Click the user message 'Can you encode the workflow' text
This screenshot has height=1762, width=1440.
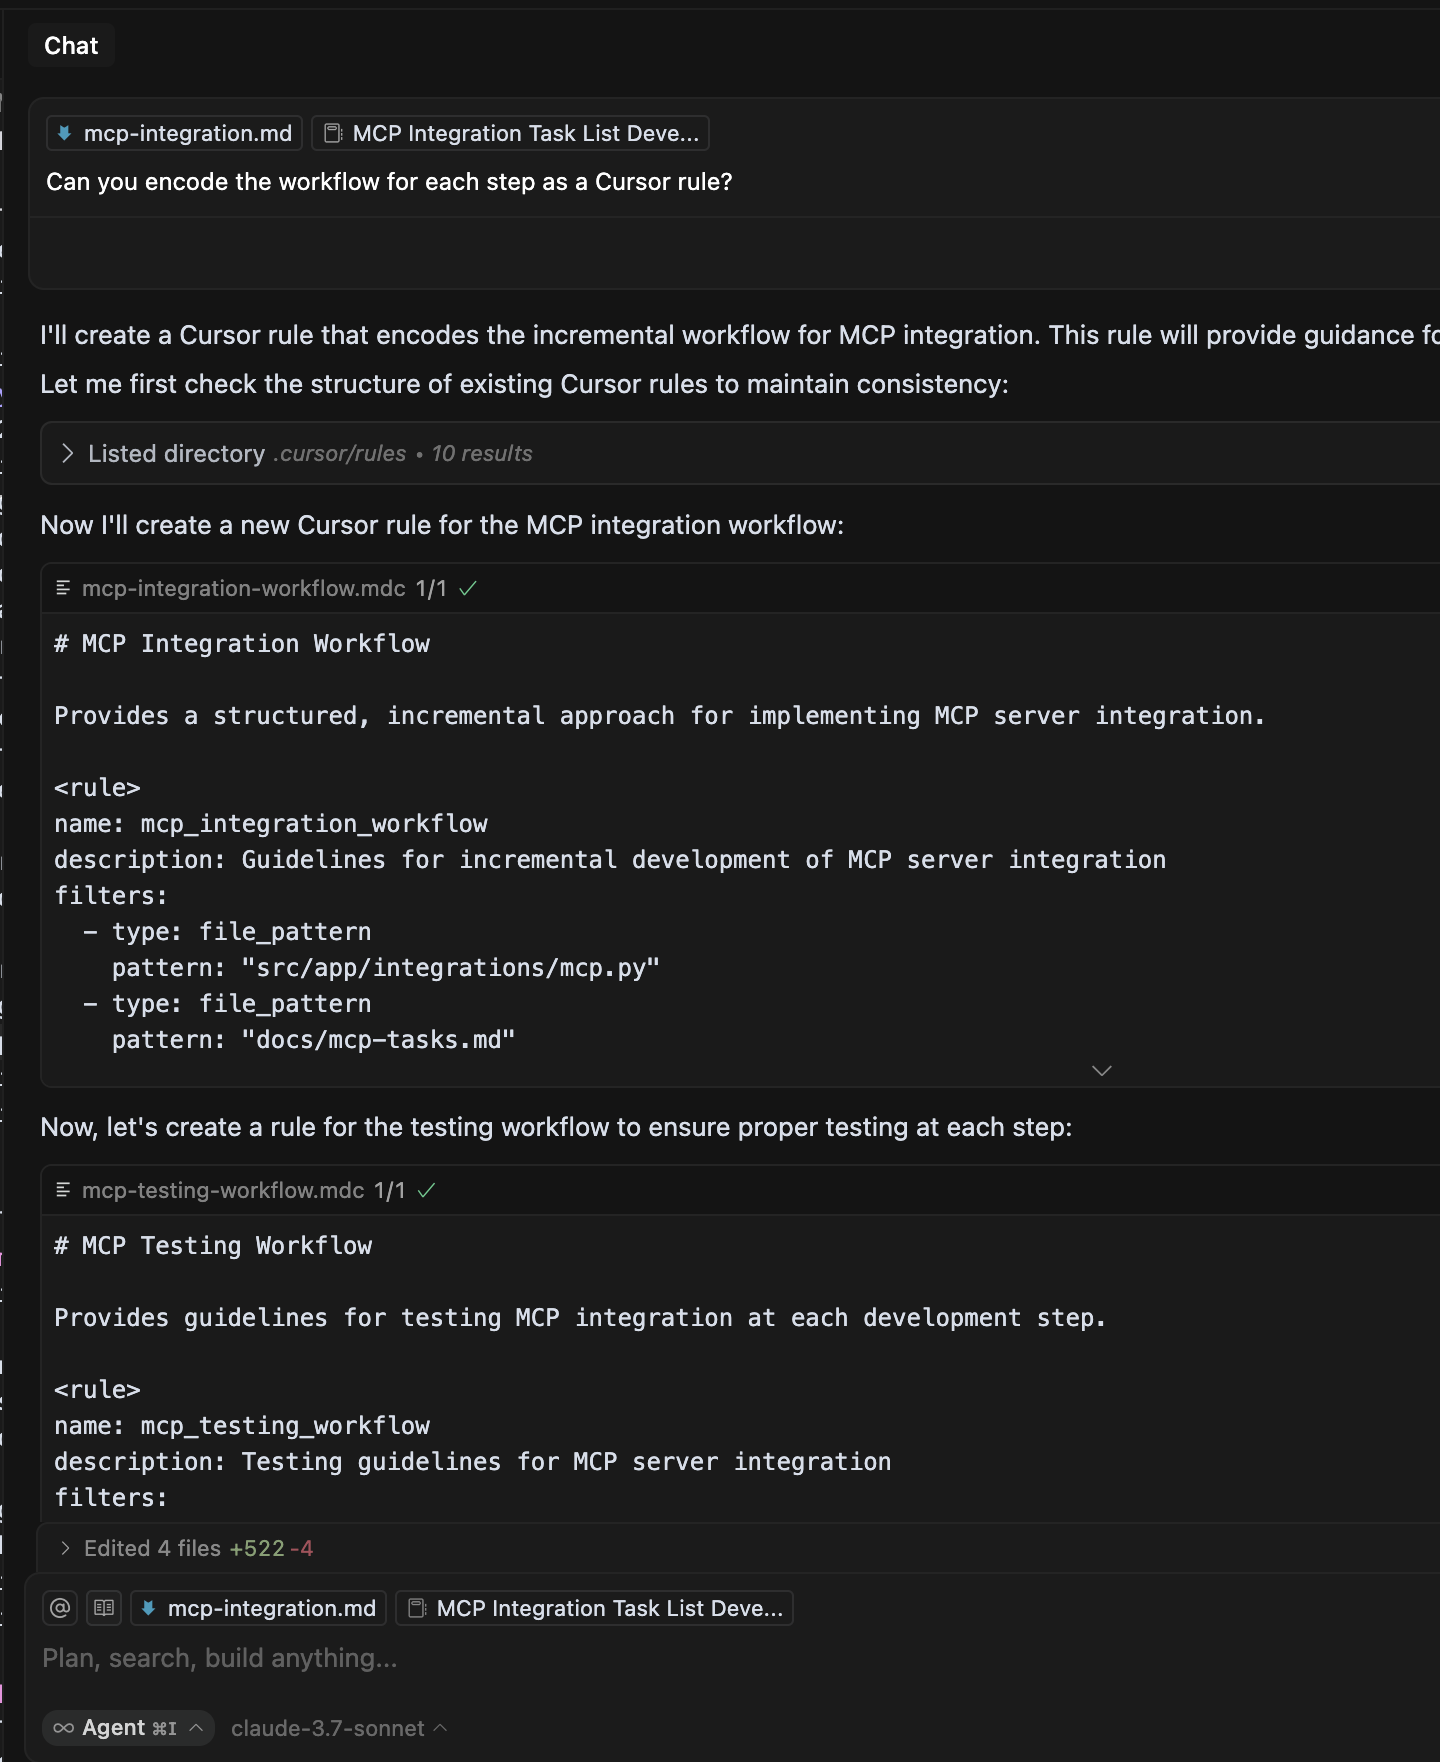pos(389,182)
